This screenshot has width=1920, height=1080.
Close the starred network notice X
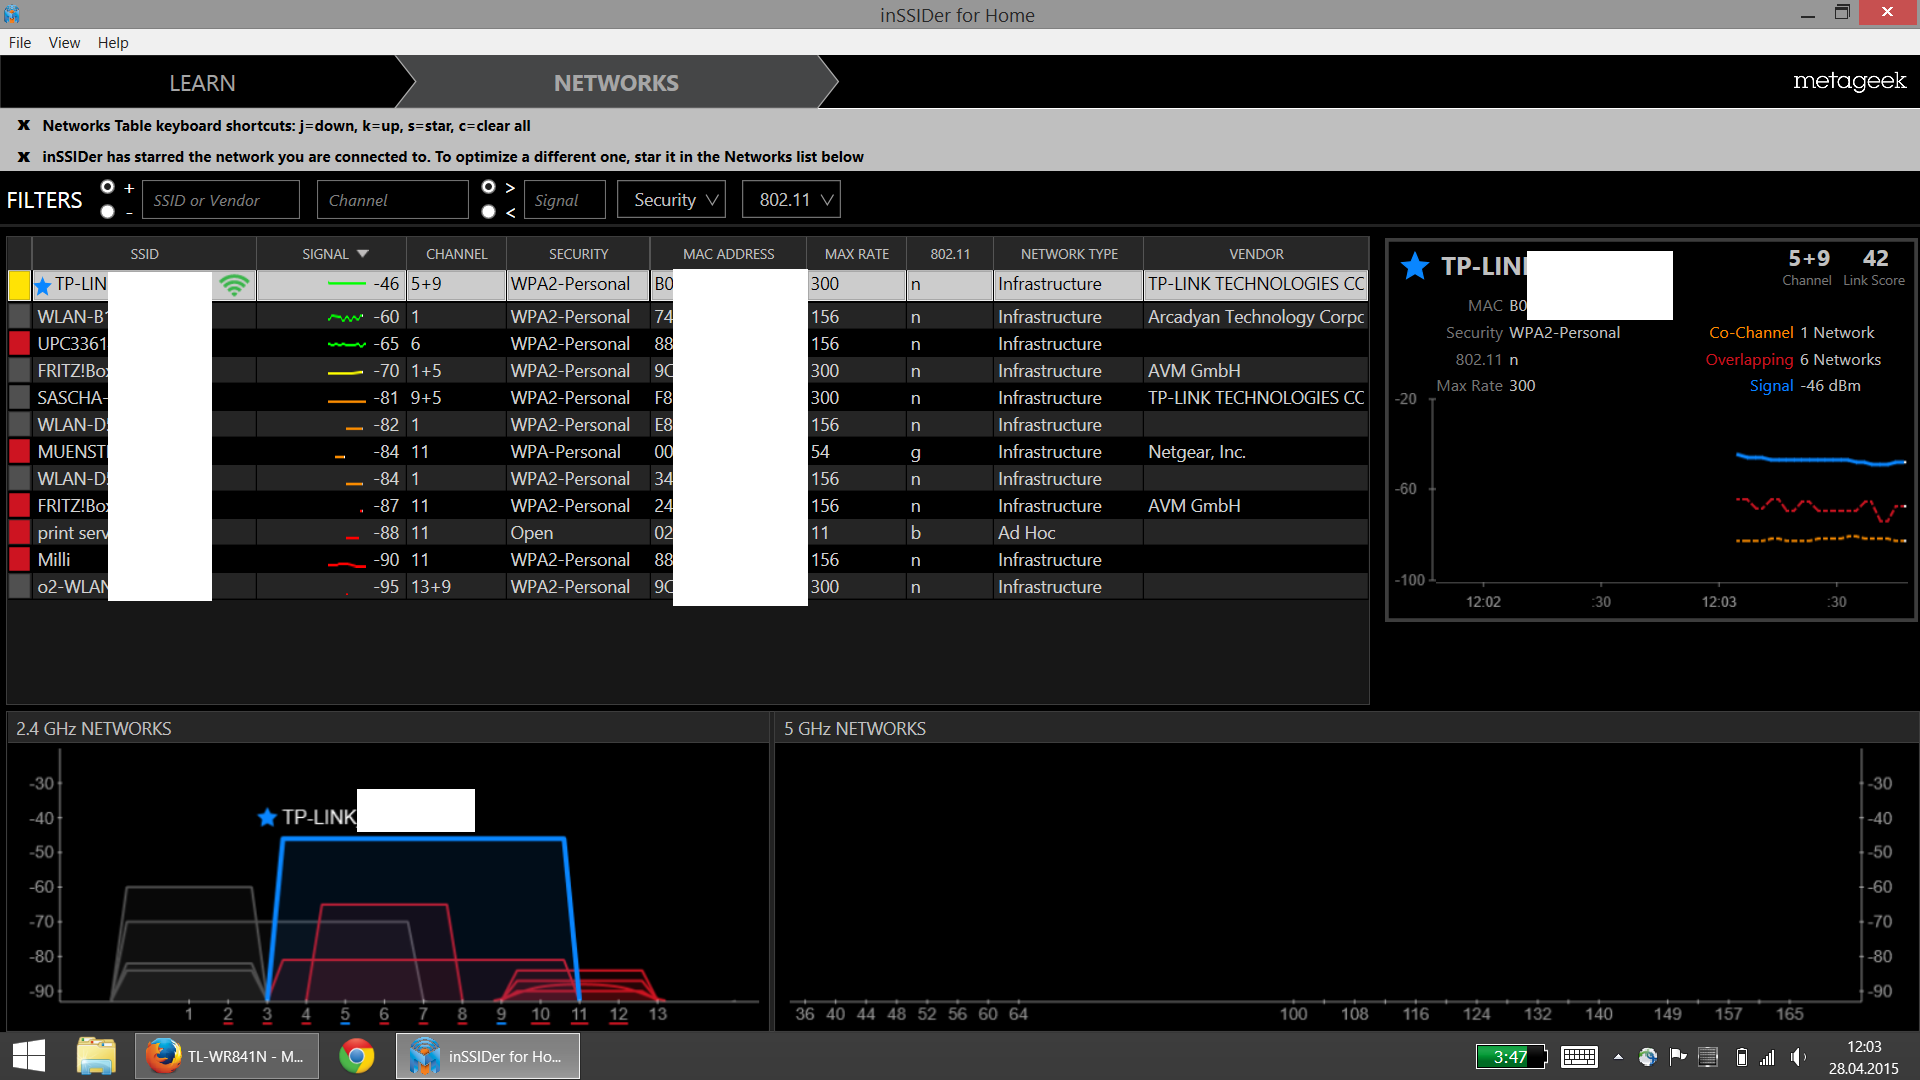point(24,157)
